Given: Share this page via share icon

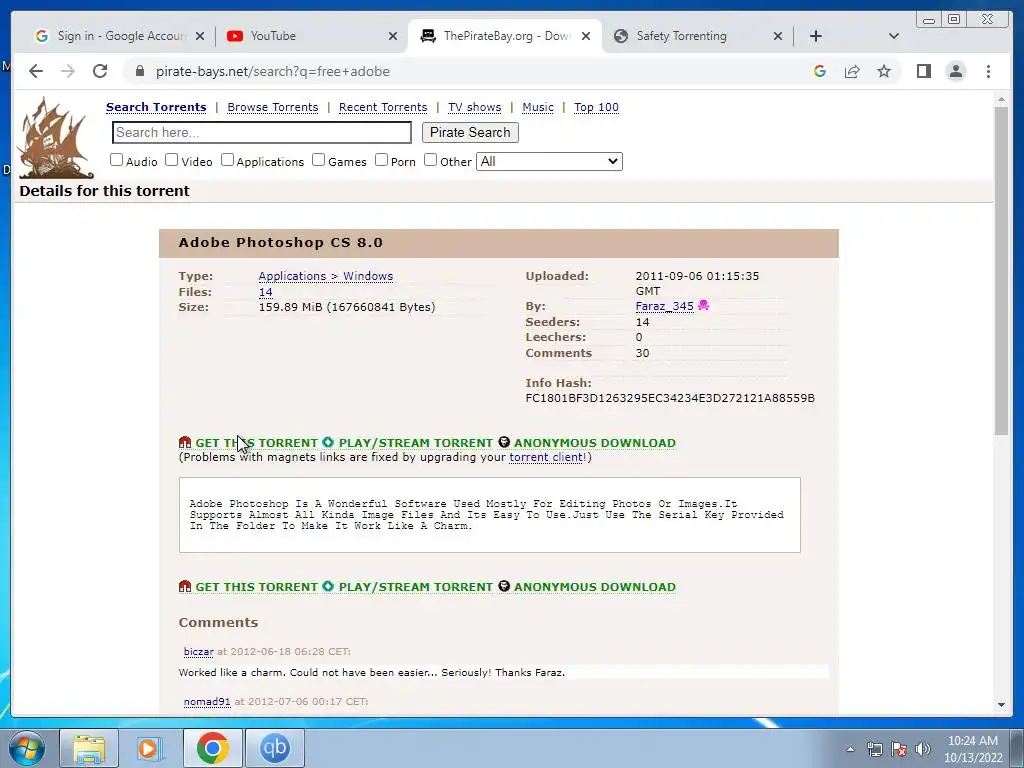Looking at the screenshot, I should click(852, 71).
